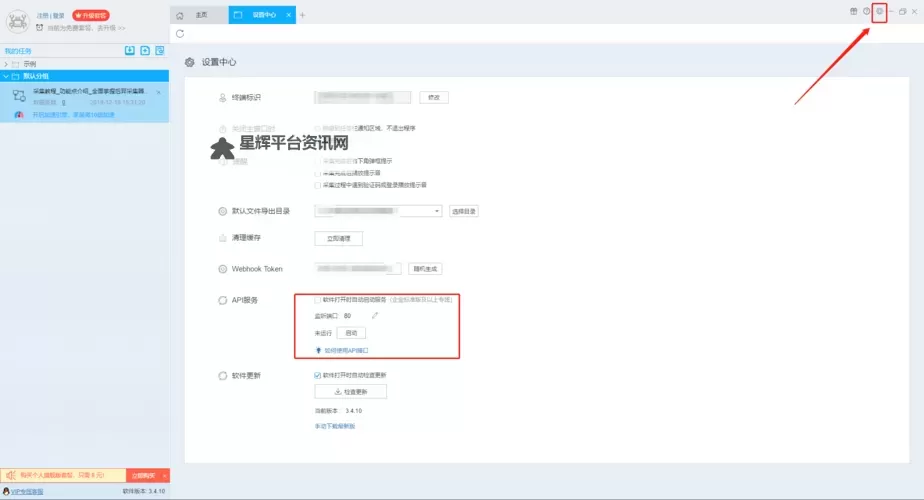Image resolution: width=924 pixels, height=500 pixels.
Task: Uncheck auto-check updates on startup
Action: [x=318, y=376]
